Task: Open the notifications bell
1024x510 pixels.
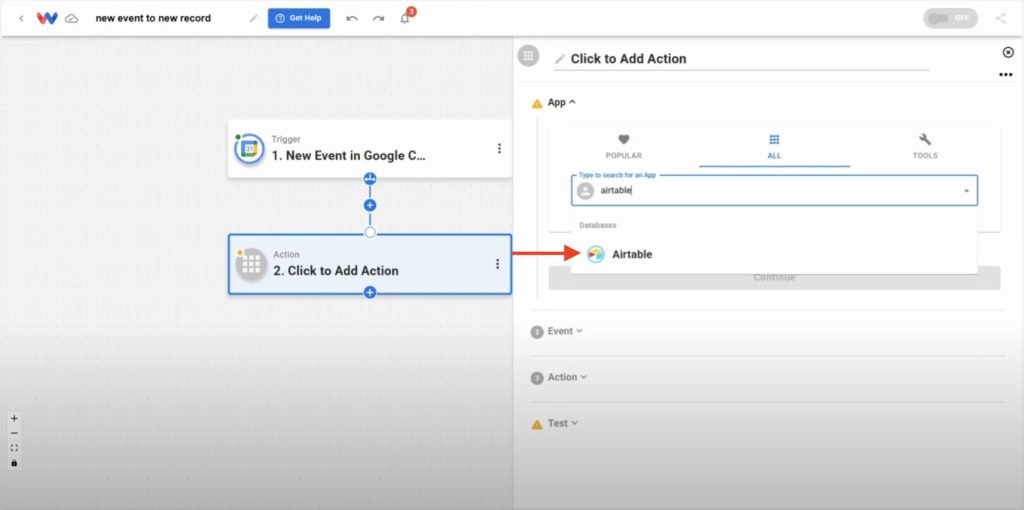Action: pyautogui.click(x=405, y=18)
